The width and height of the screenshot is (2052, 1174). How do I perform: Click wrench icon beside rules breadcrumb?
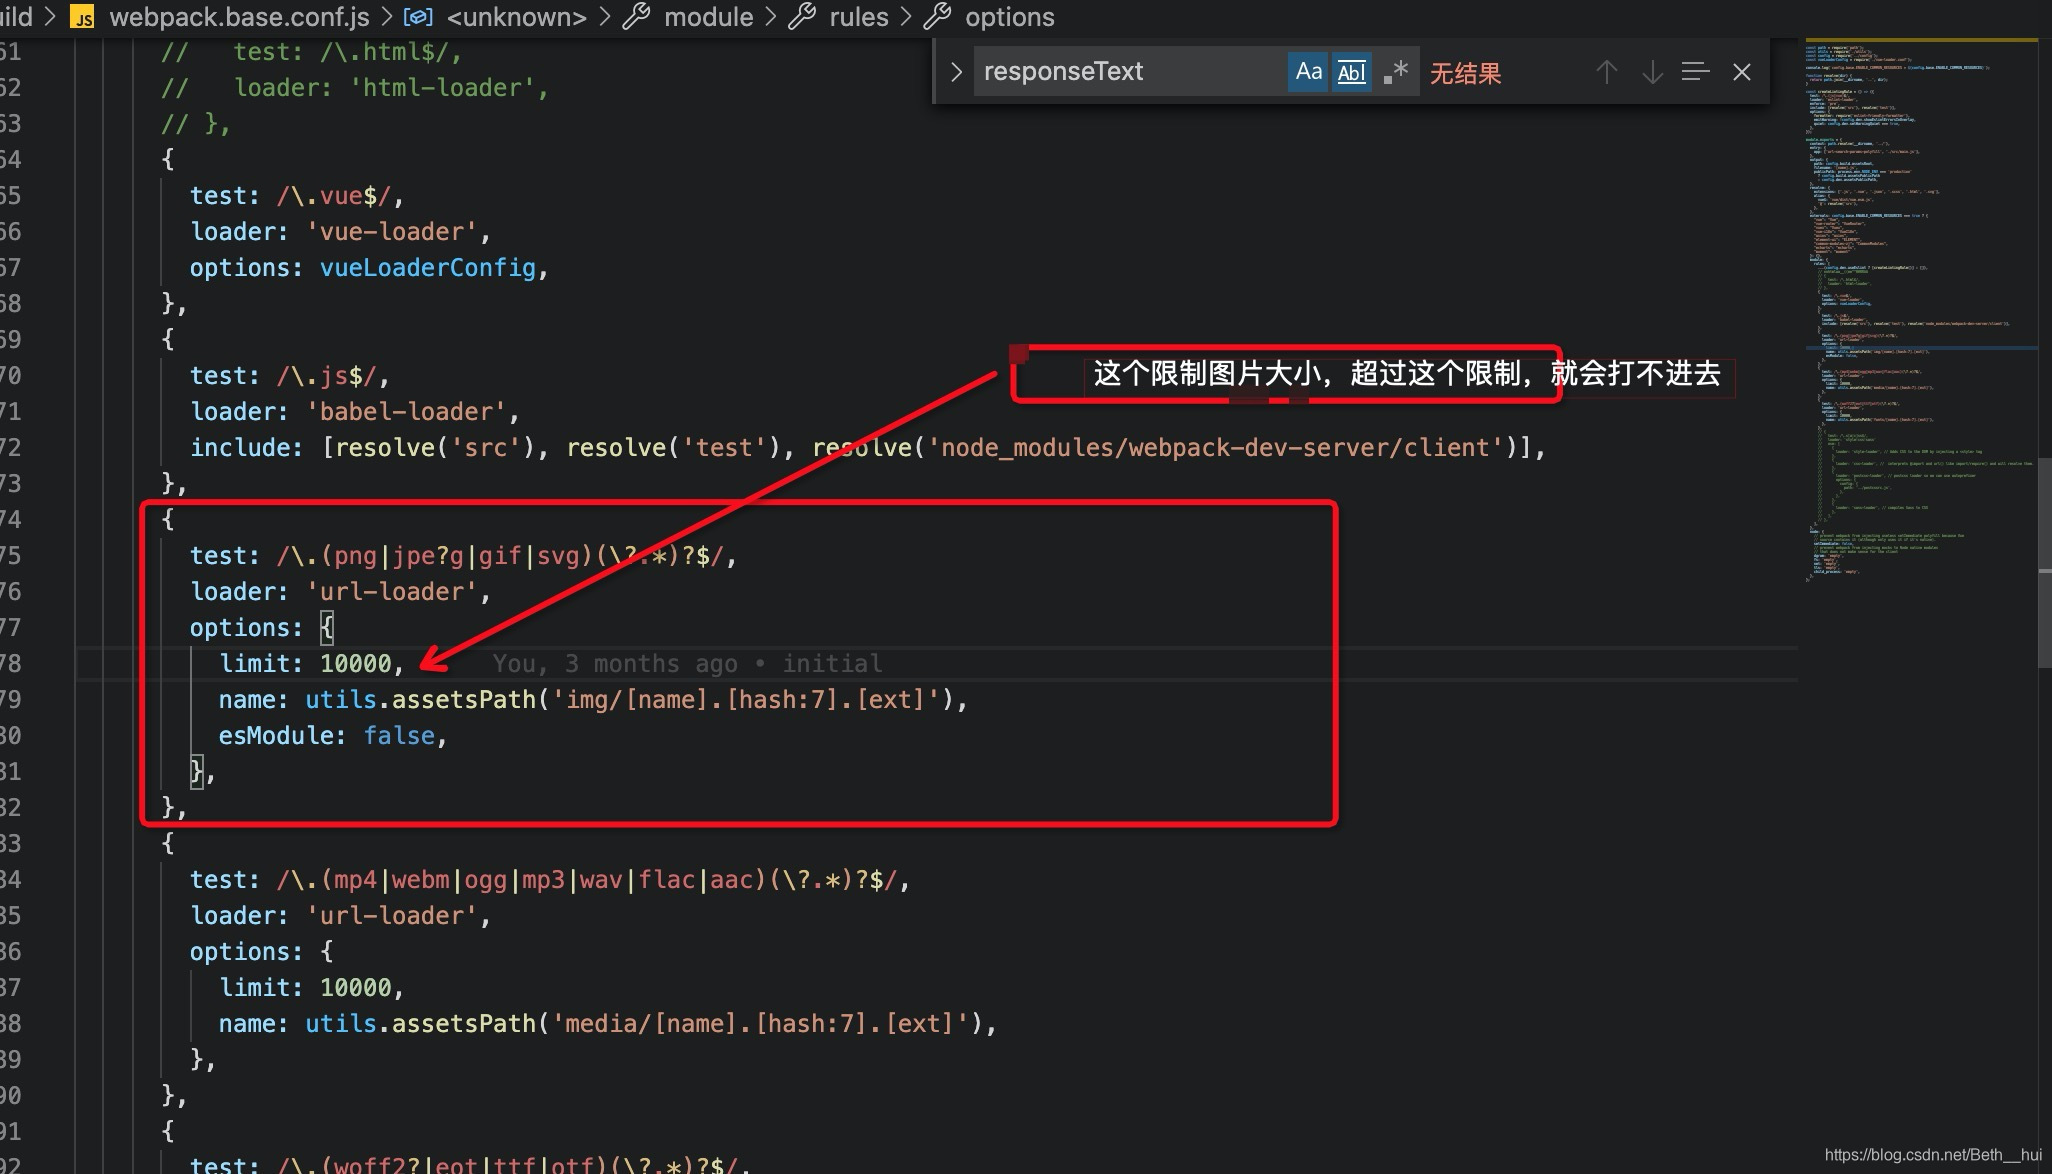pyautogui.click(x=802, y=17)
